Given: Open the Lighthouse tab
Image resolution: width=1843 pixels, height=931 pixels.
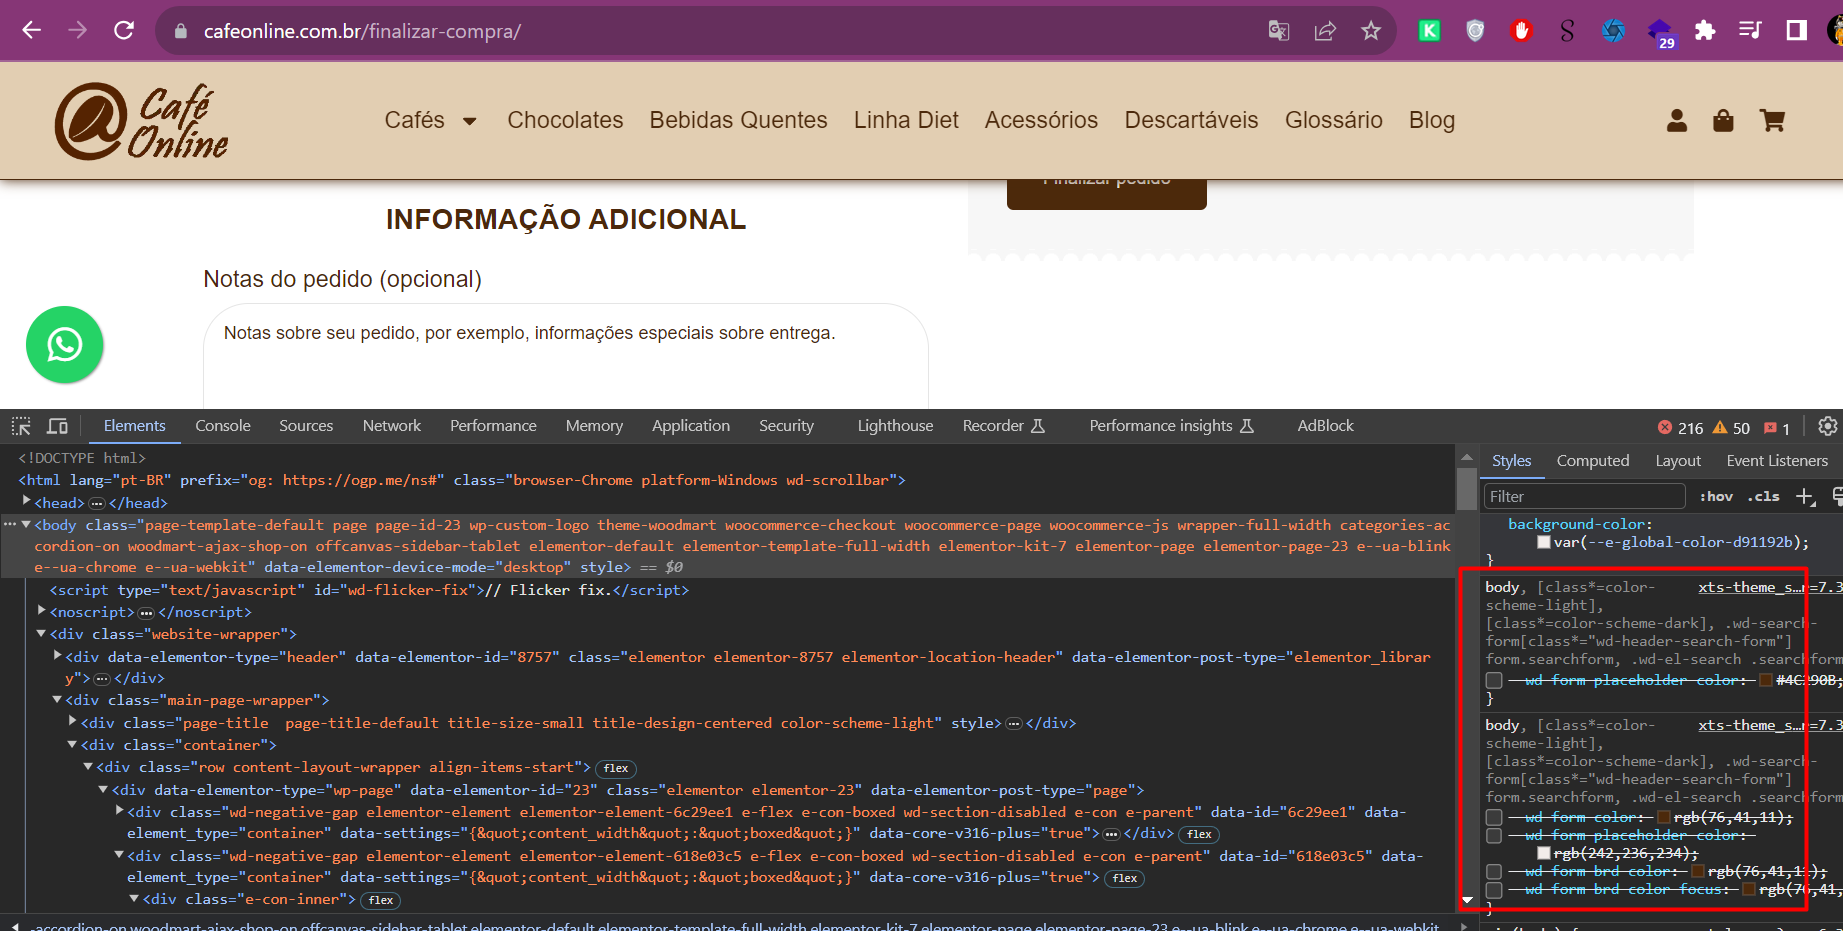Looking at the screenshot, I should [895, 426].
